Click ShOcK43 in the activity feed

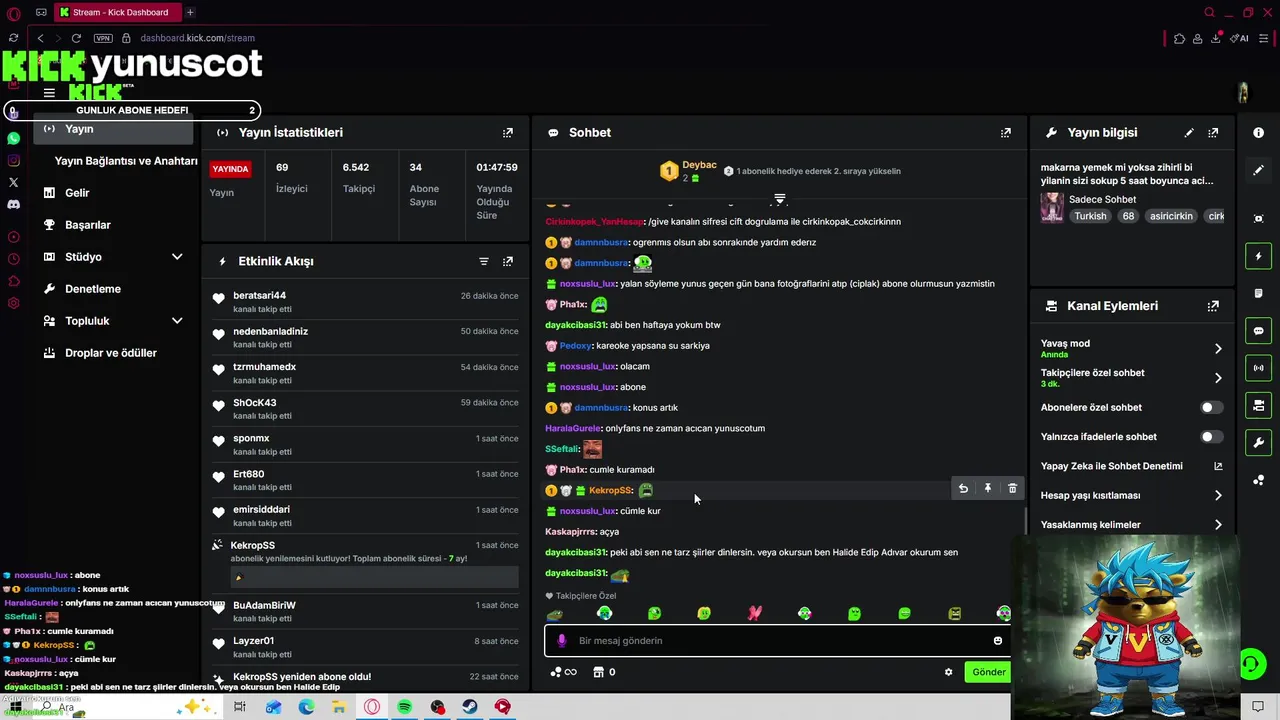(x=254, y=403)
